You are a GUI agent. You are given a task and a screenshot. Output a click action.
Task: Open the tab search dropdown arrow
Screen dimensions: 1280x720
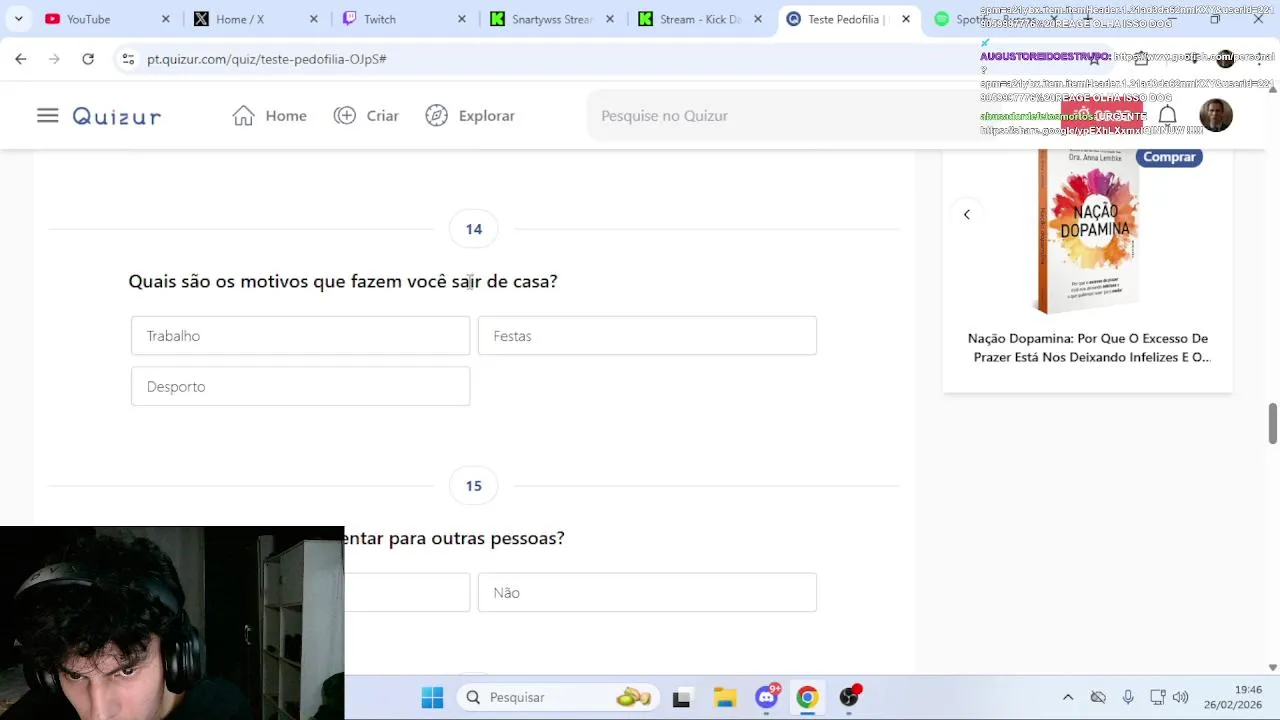(18, 19)
